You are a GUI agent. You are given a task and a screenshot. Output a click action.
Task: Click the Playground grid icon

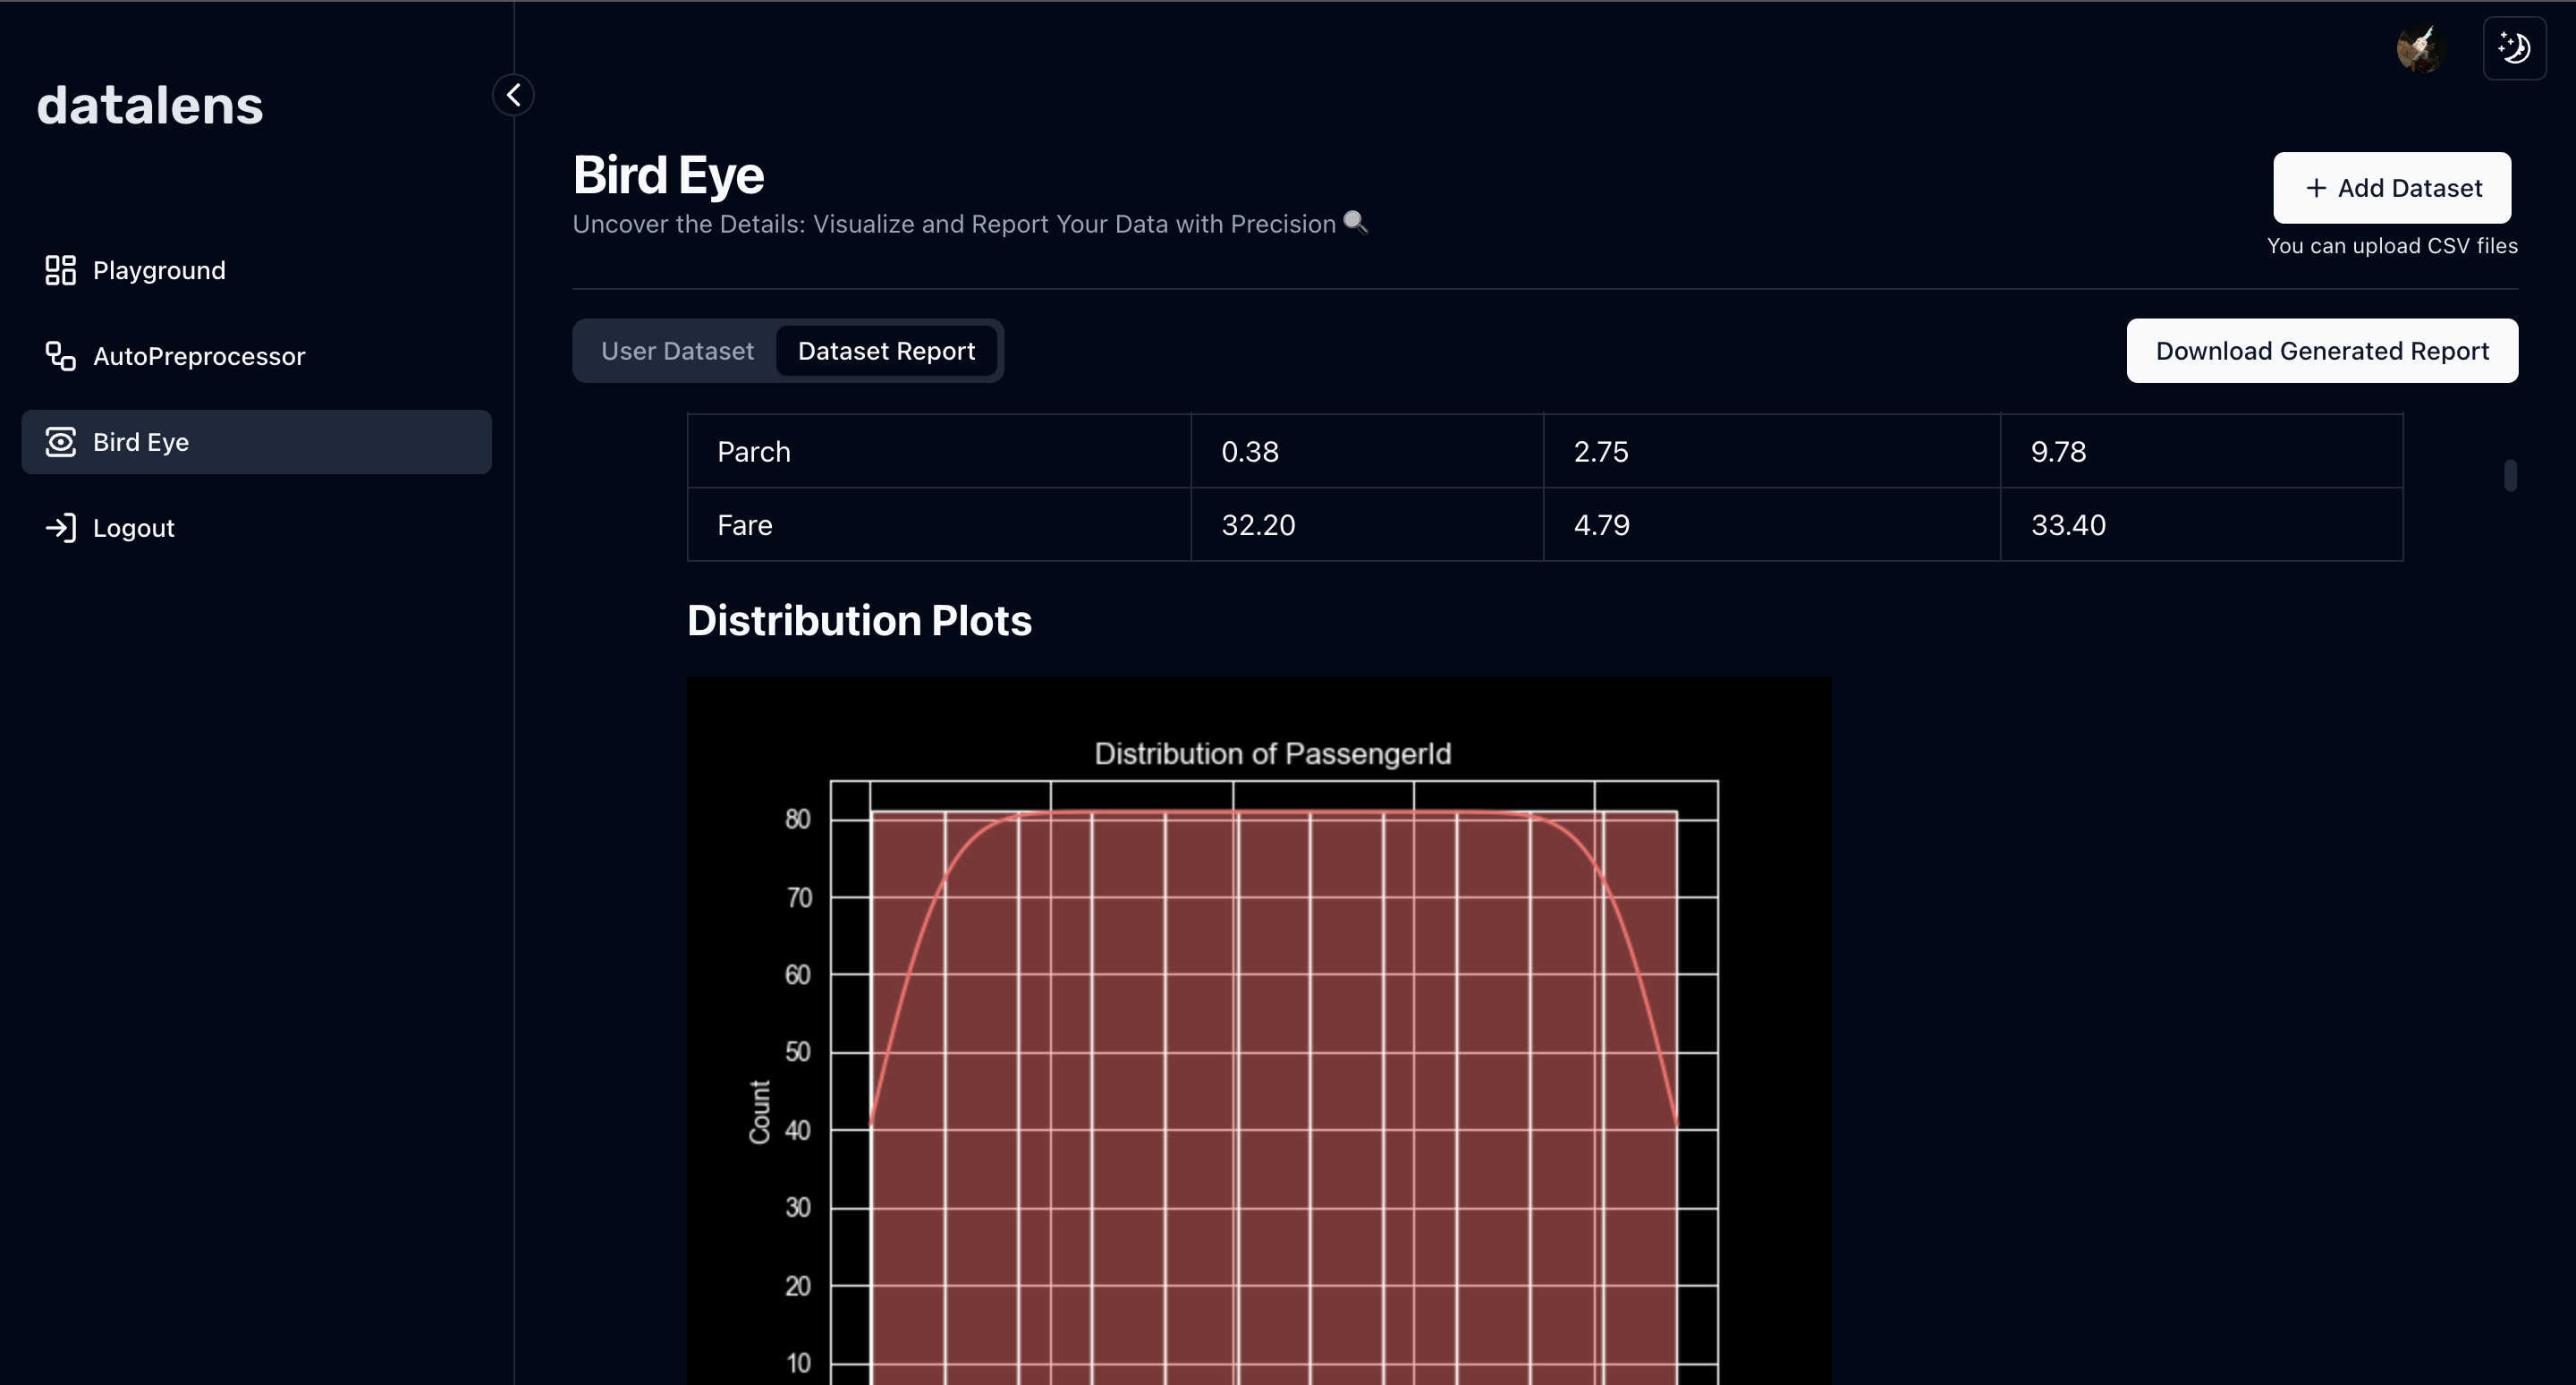click(x=60, y=270)
